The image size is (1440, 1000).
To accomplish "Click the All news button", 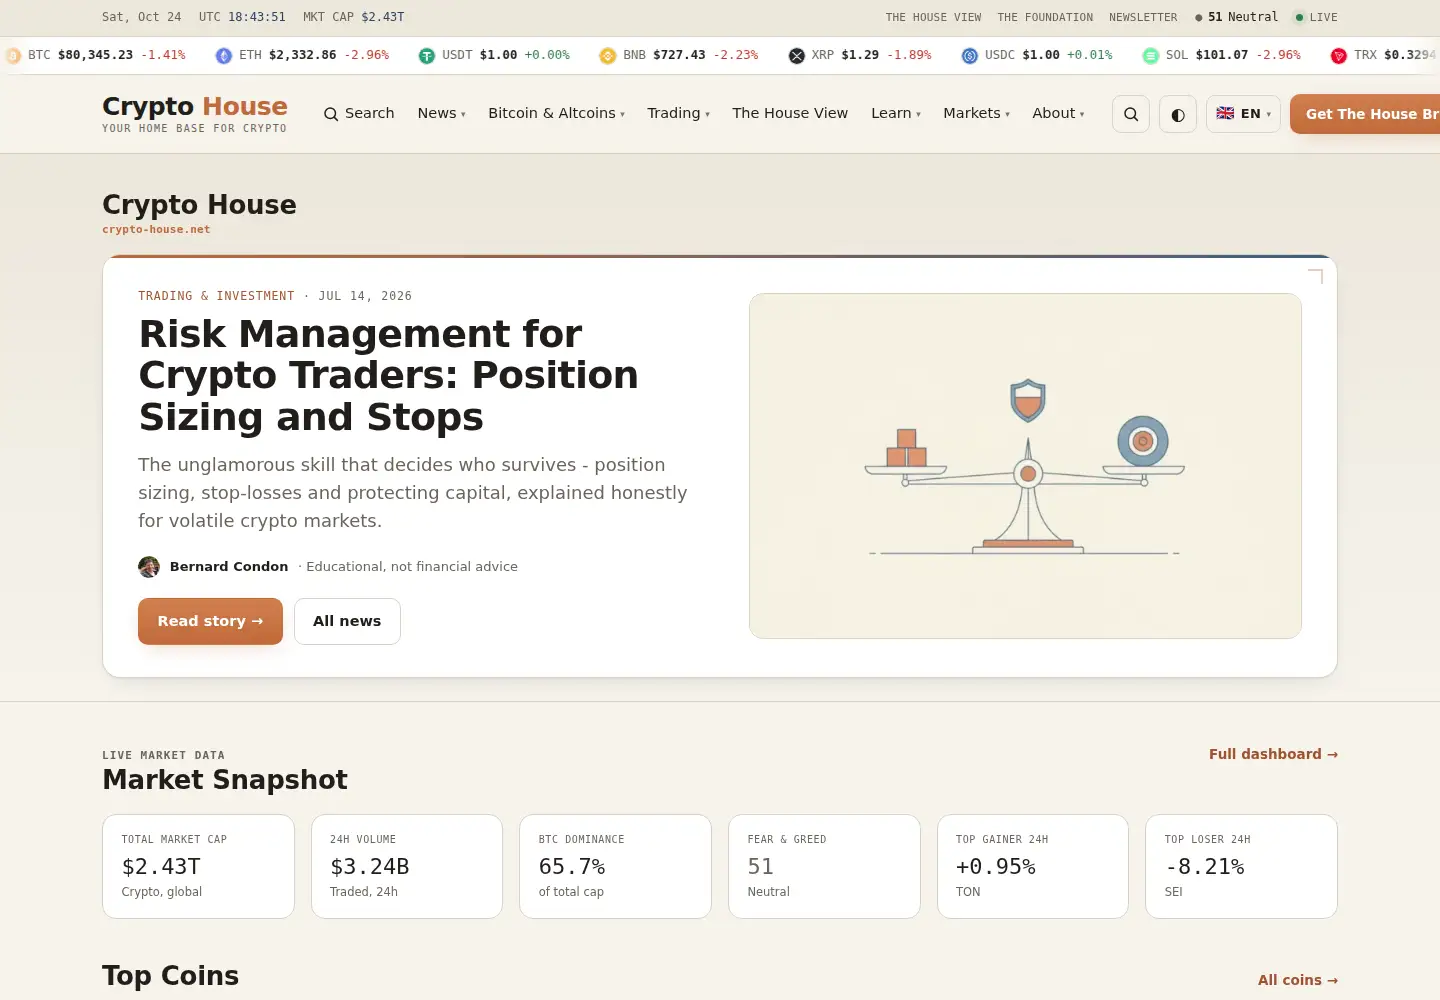I will point(347,621).
